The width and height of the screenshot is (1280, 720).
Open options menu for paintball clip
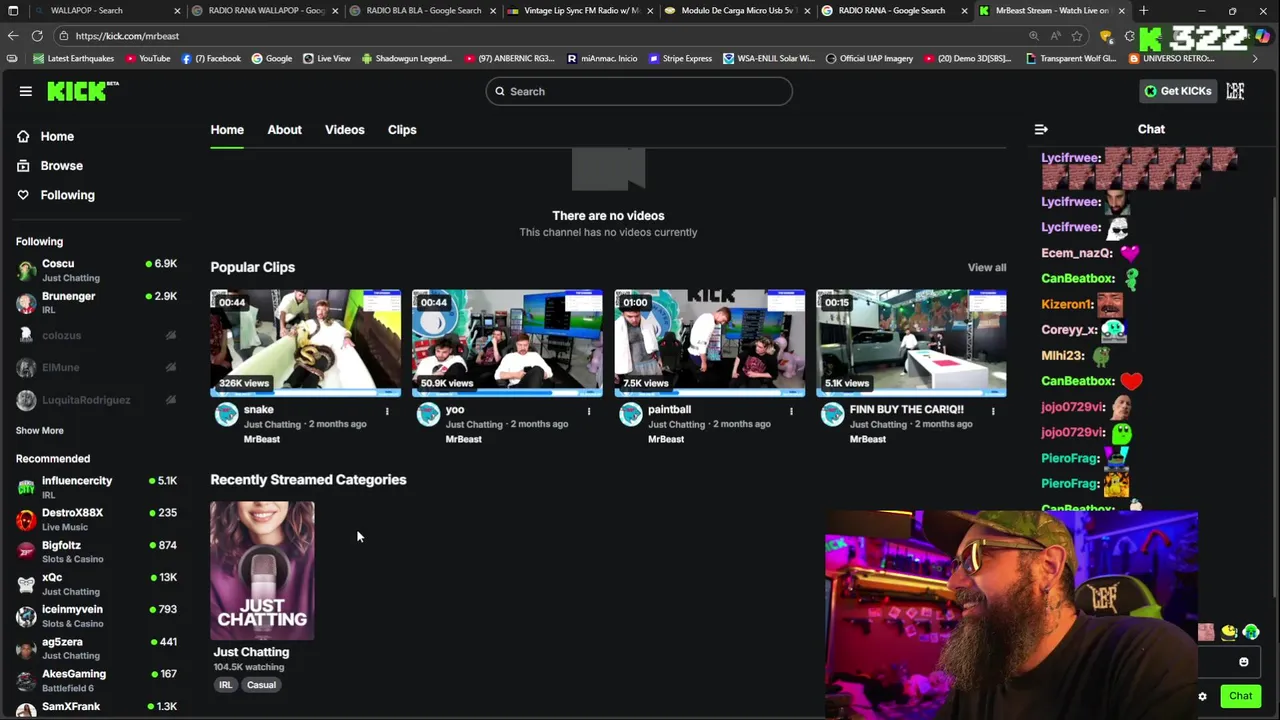coord(791,411)
